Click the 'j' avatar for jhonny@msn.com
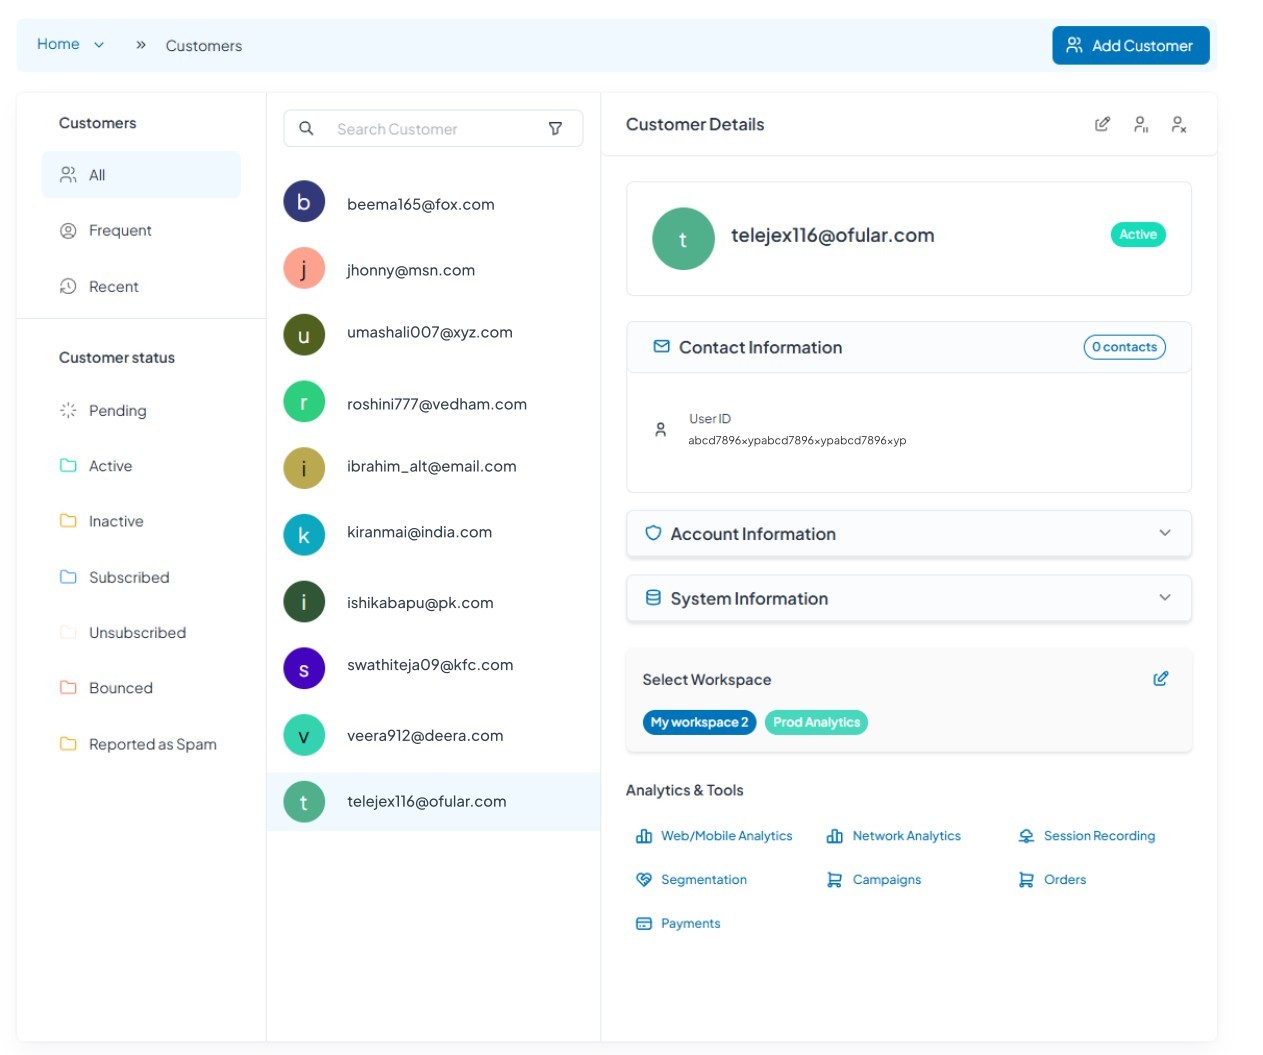 (304, 268)
